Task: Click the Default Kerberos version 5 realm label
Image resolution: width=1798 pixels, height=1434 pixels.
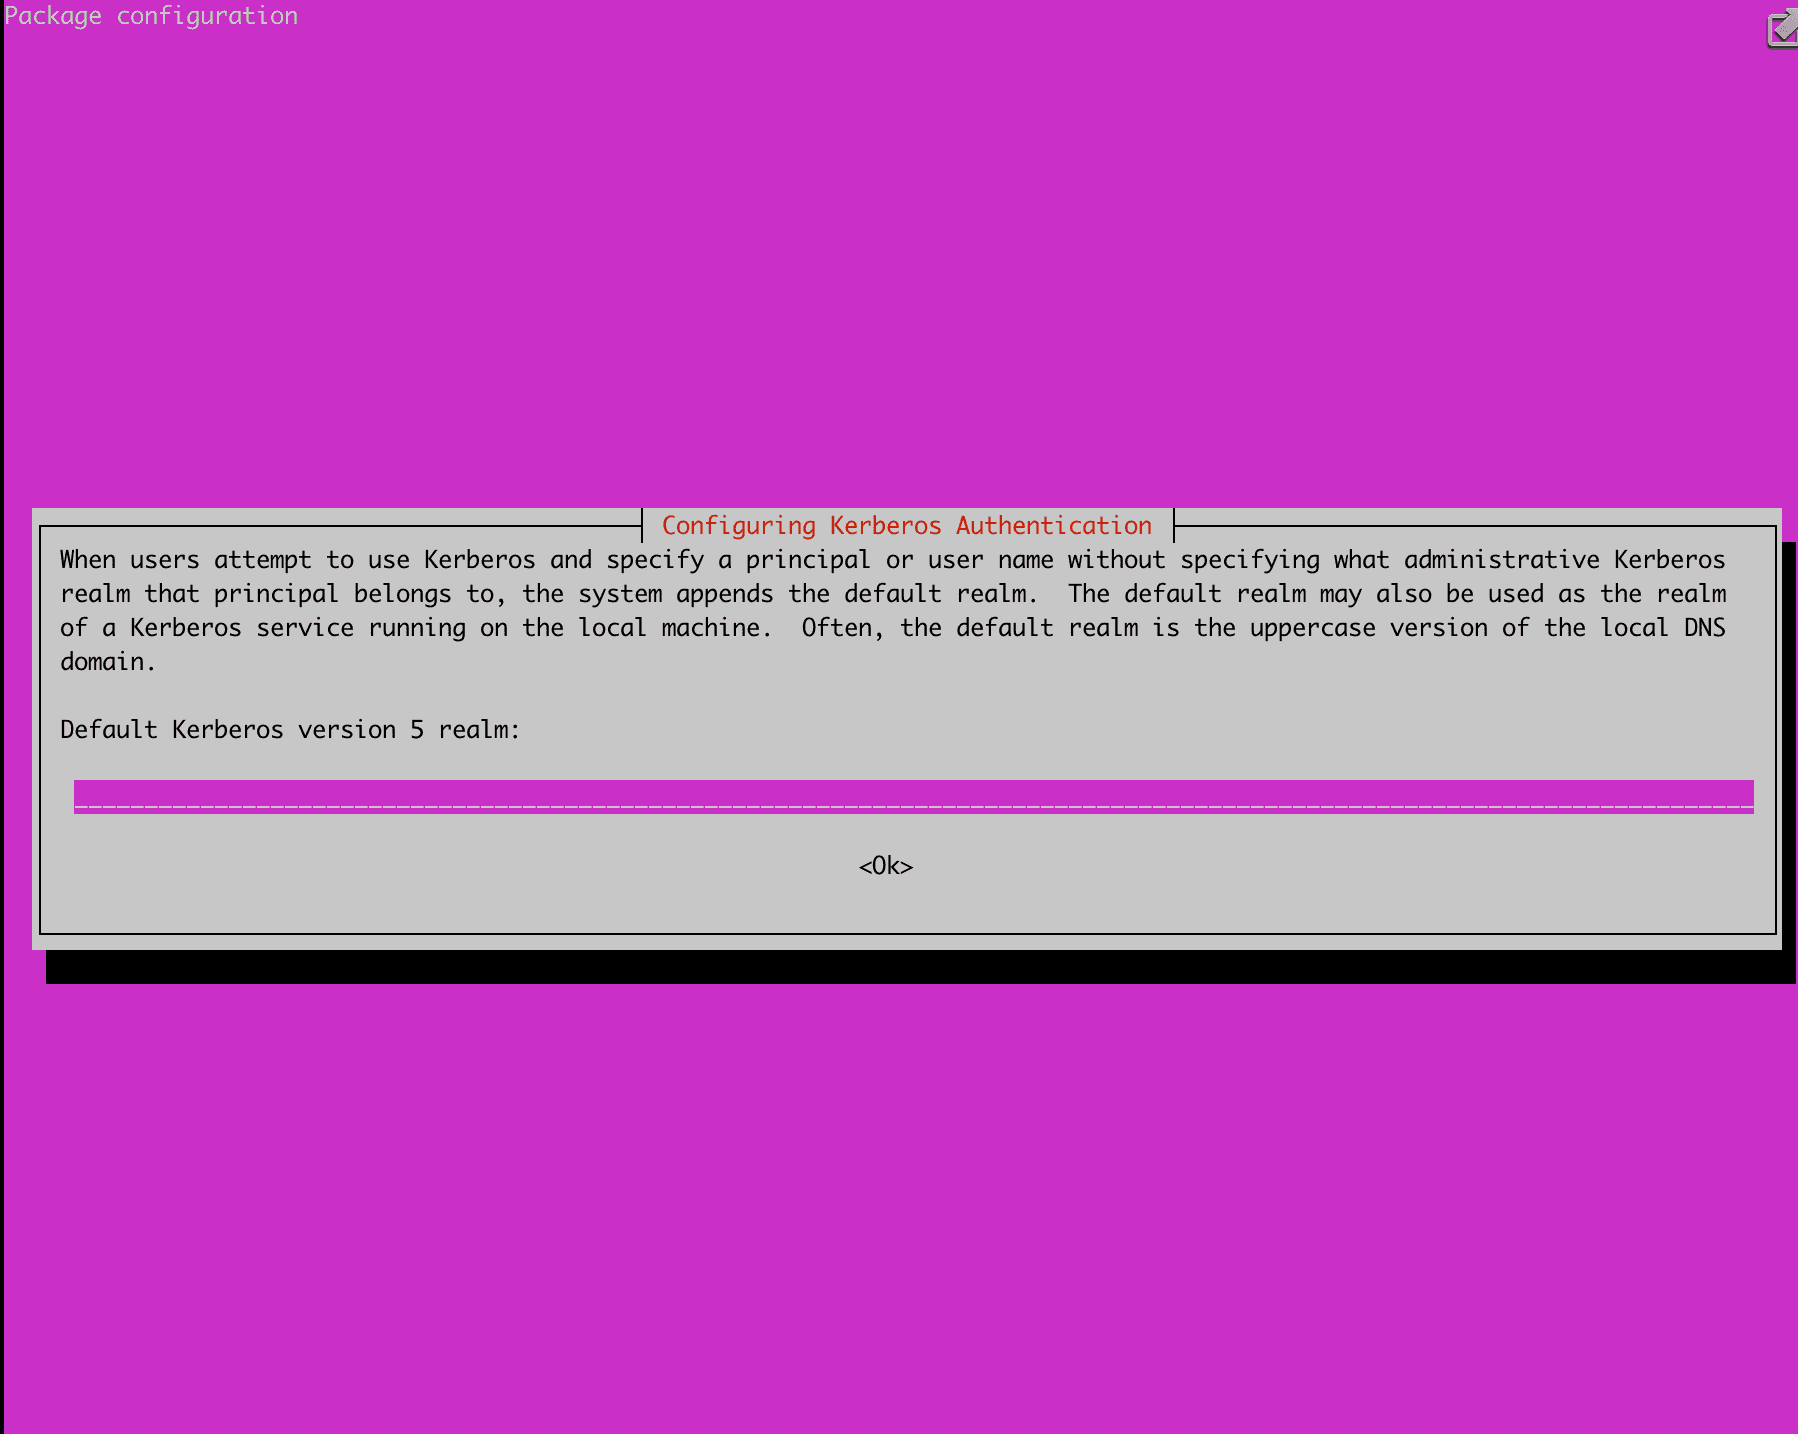Action: pyautogui.click(x=290, y=729)
